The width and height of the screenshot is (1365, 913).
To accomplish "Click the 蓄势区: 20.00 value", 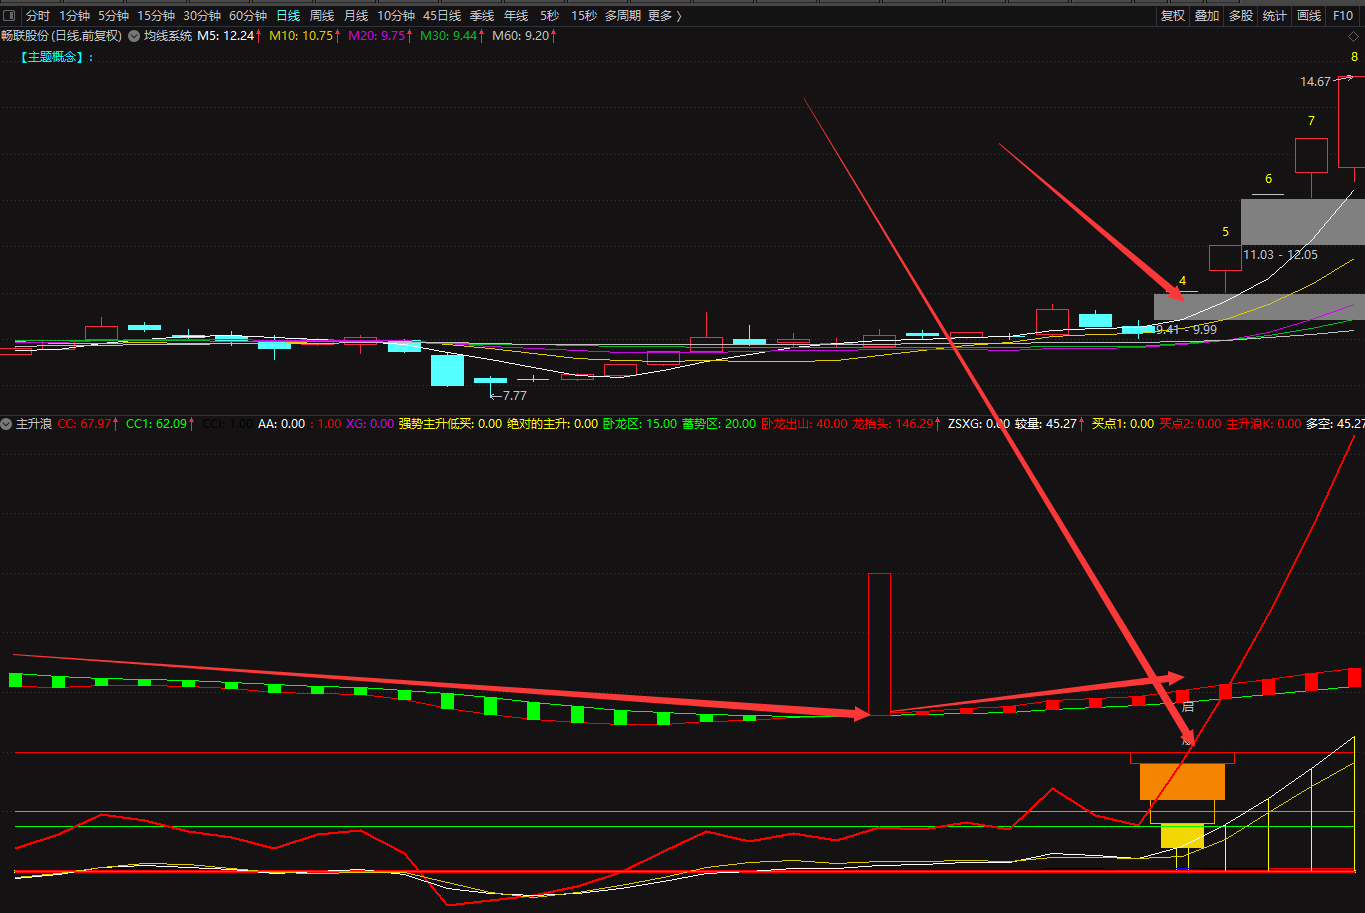I will tap(719, 424).
